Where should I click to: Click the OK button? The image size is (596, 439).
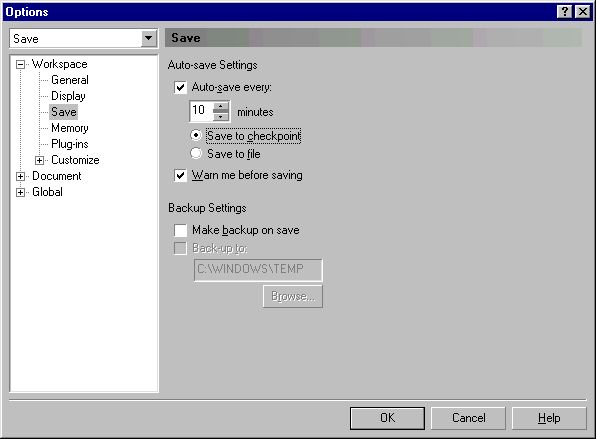387,418
